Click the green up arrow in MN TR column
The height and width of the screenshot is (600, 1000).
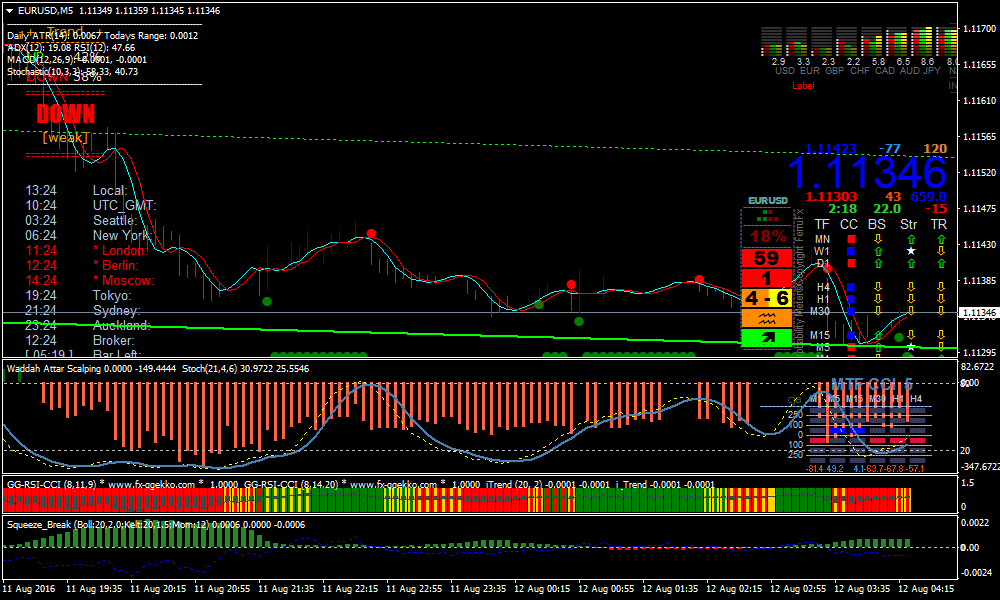coord(940,240)
